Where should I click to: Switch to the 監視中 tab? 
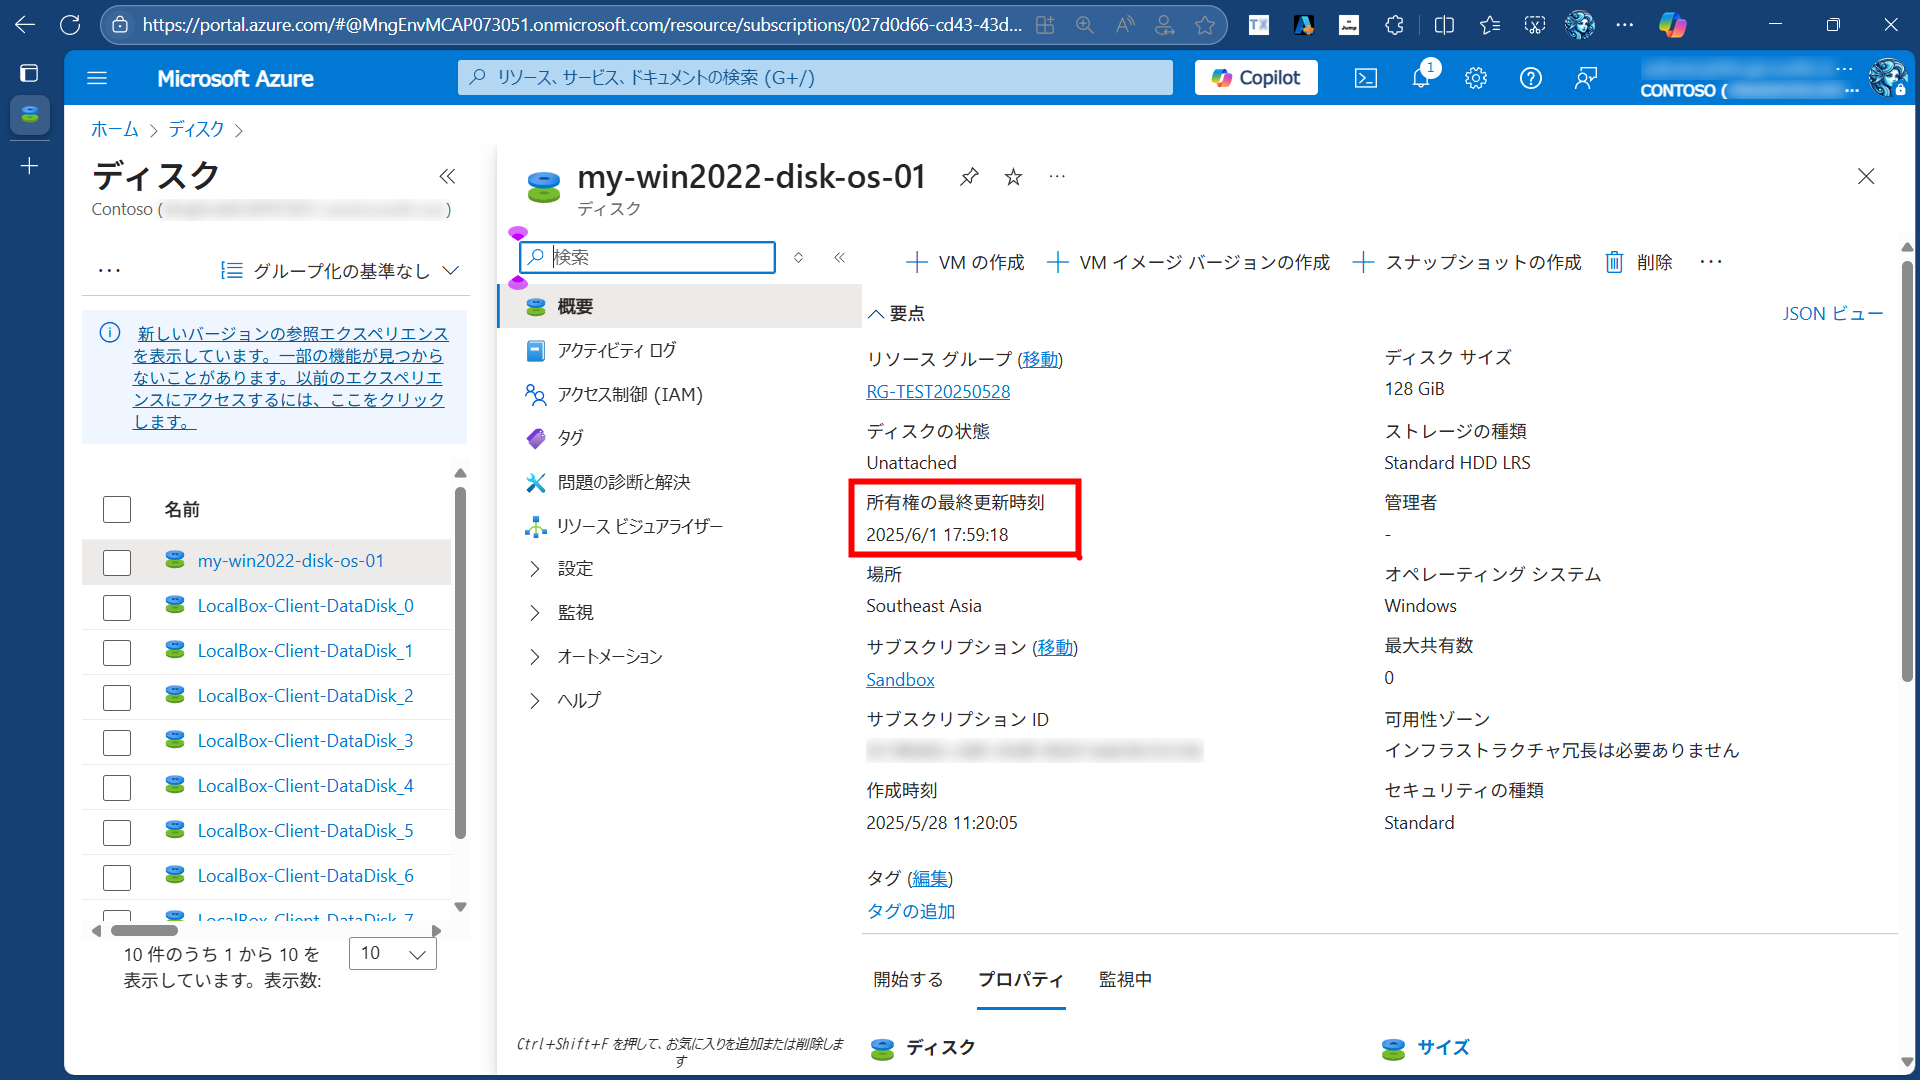(1125, 980)
